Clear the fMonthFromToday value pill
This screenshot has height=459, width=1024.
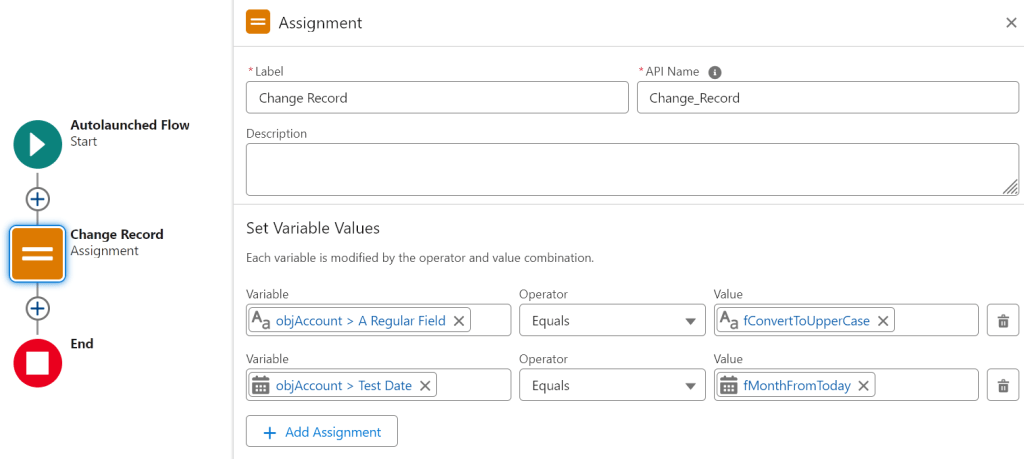(x=863, y=386)
